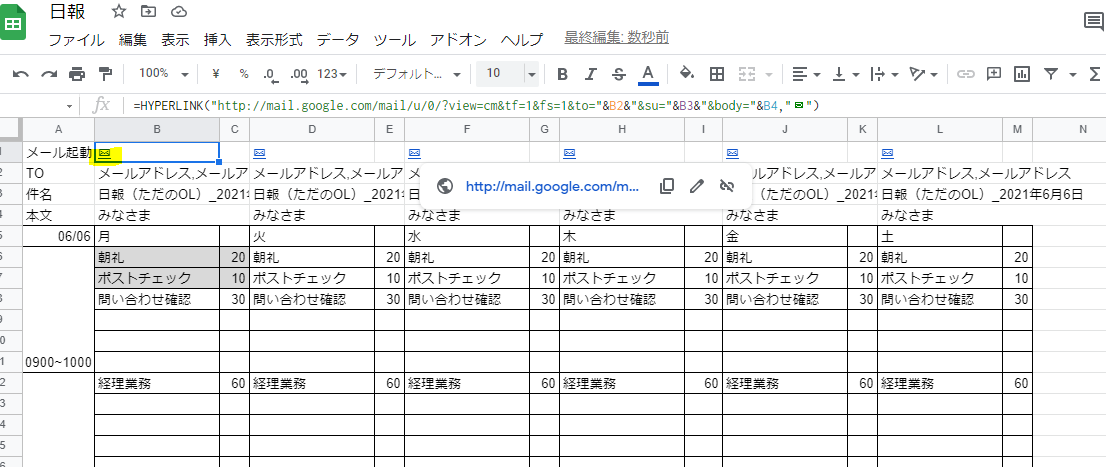Toggle italic formatting
The image size is (1106, 467).
591,73
